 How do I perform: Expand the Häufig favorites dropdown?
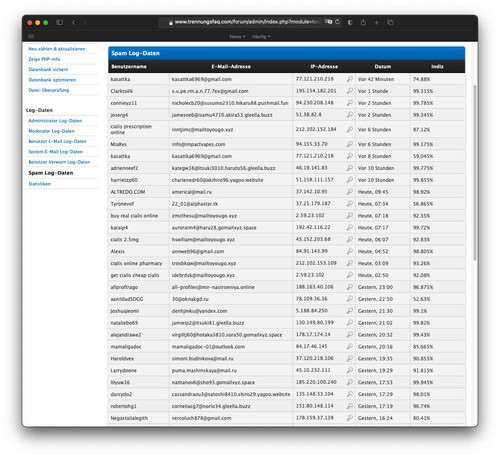click(x=261, y=36)
